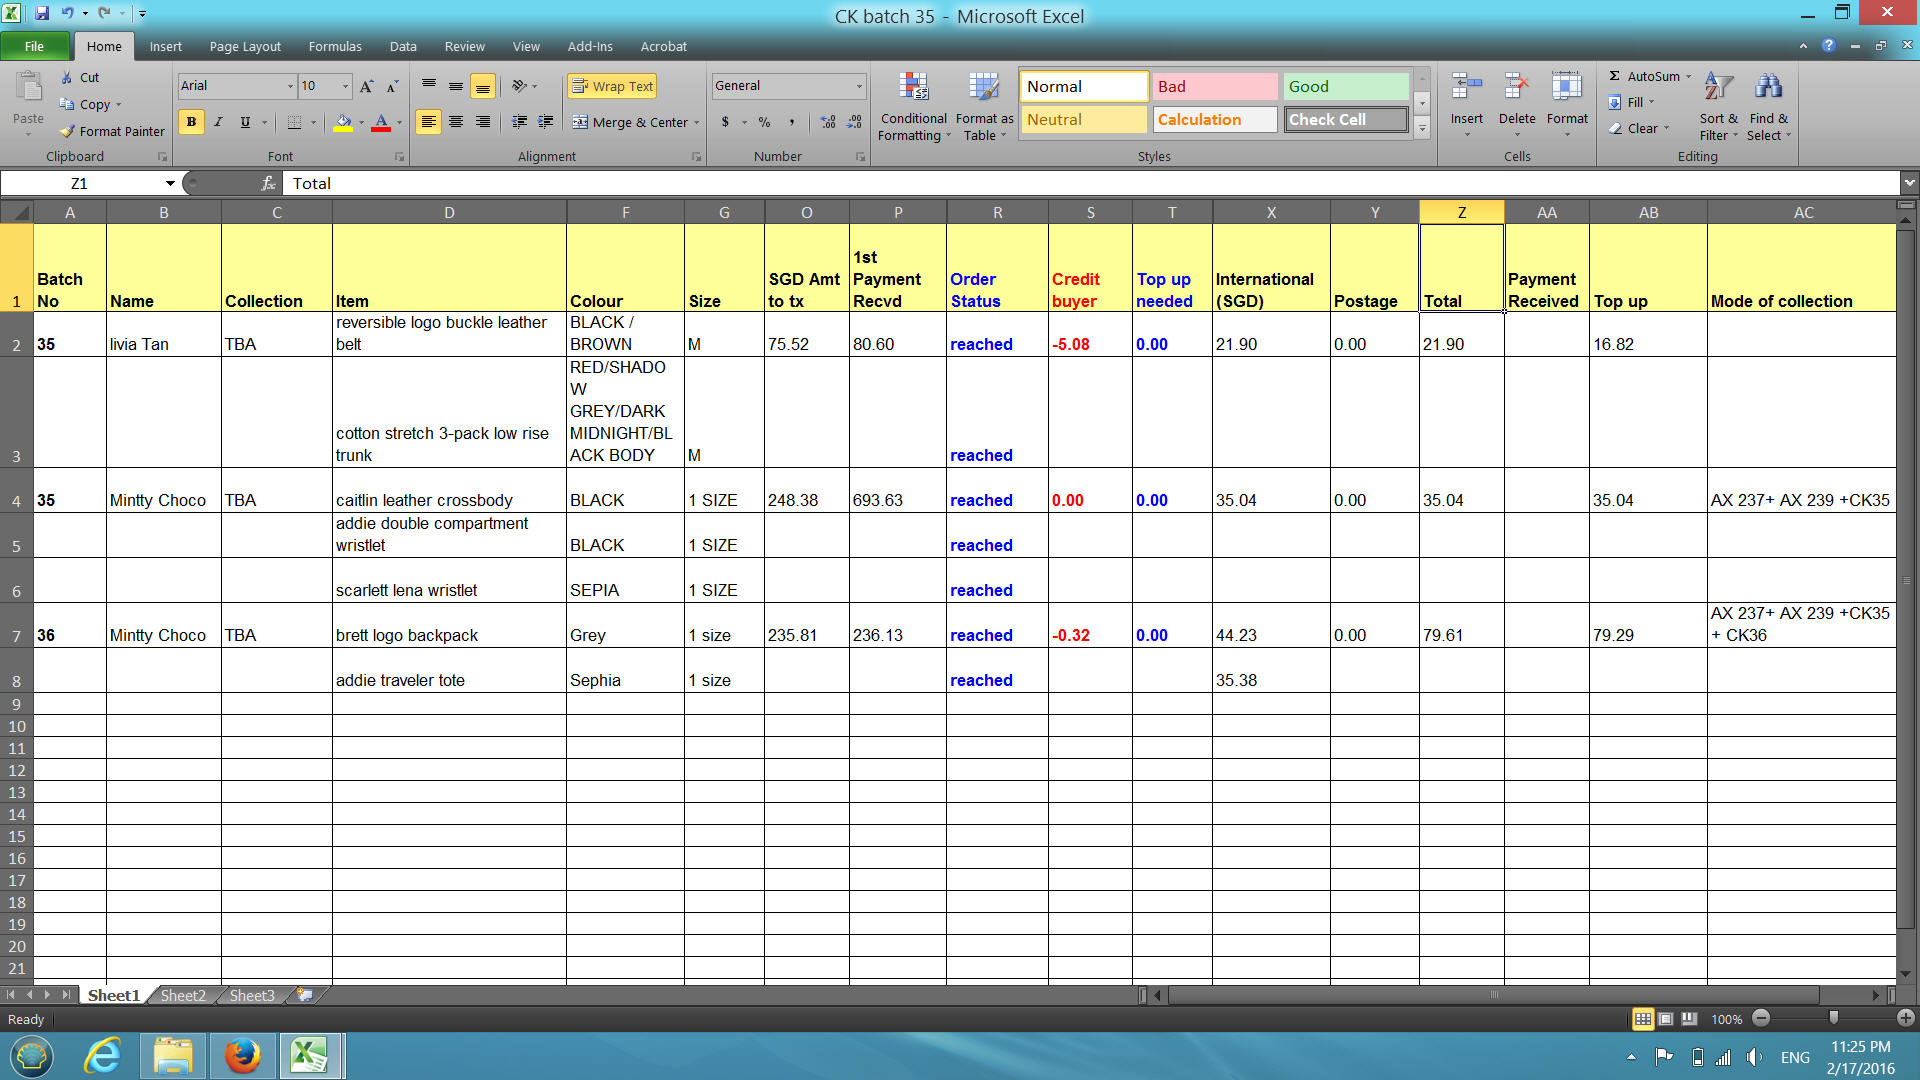Apply the Calculation cell style
This screenshot has height=1080, width=1920.
[1214, 120]
